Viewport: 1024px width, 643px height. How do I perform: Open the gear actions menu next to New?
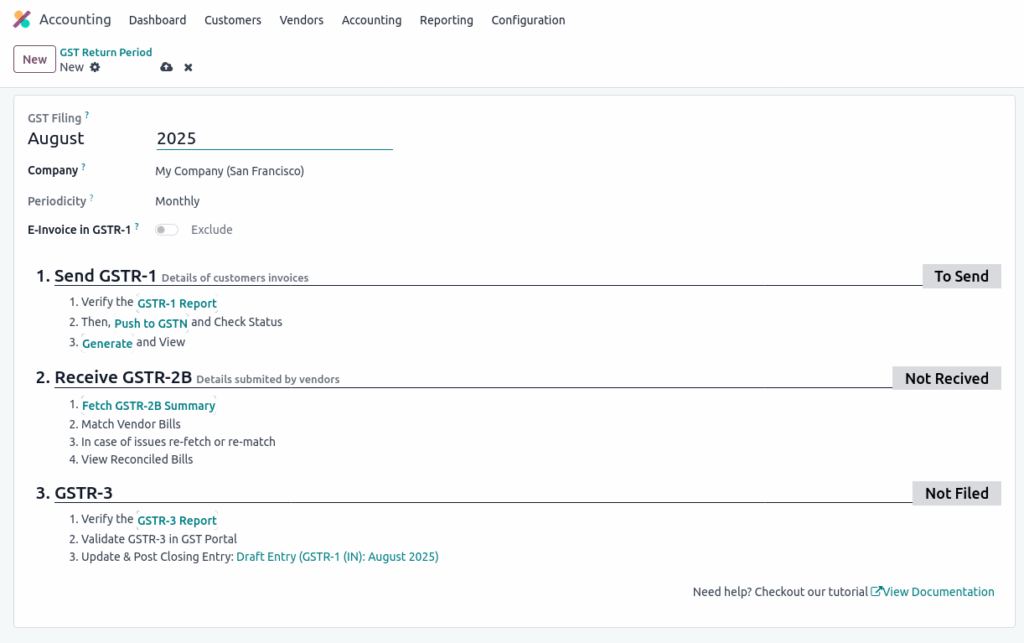click(95, 67)
